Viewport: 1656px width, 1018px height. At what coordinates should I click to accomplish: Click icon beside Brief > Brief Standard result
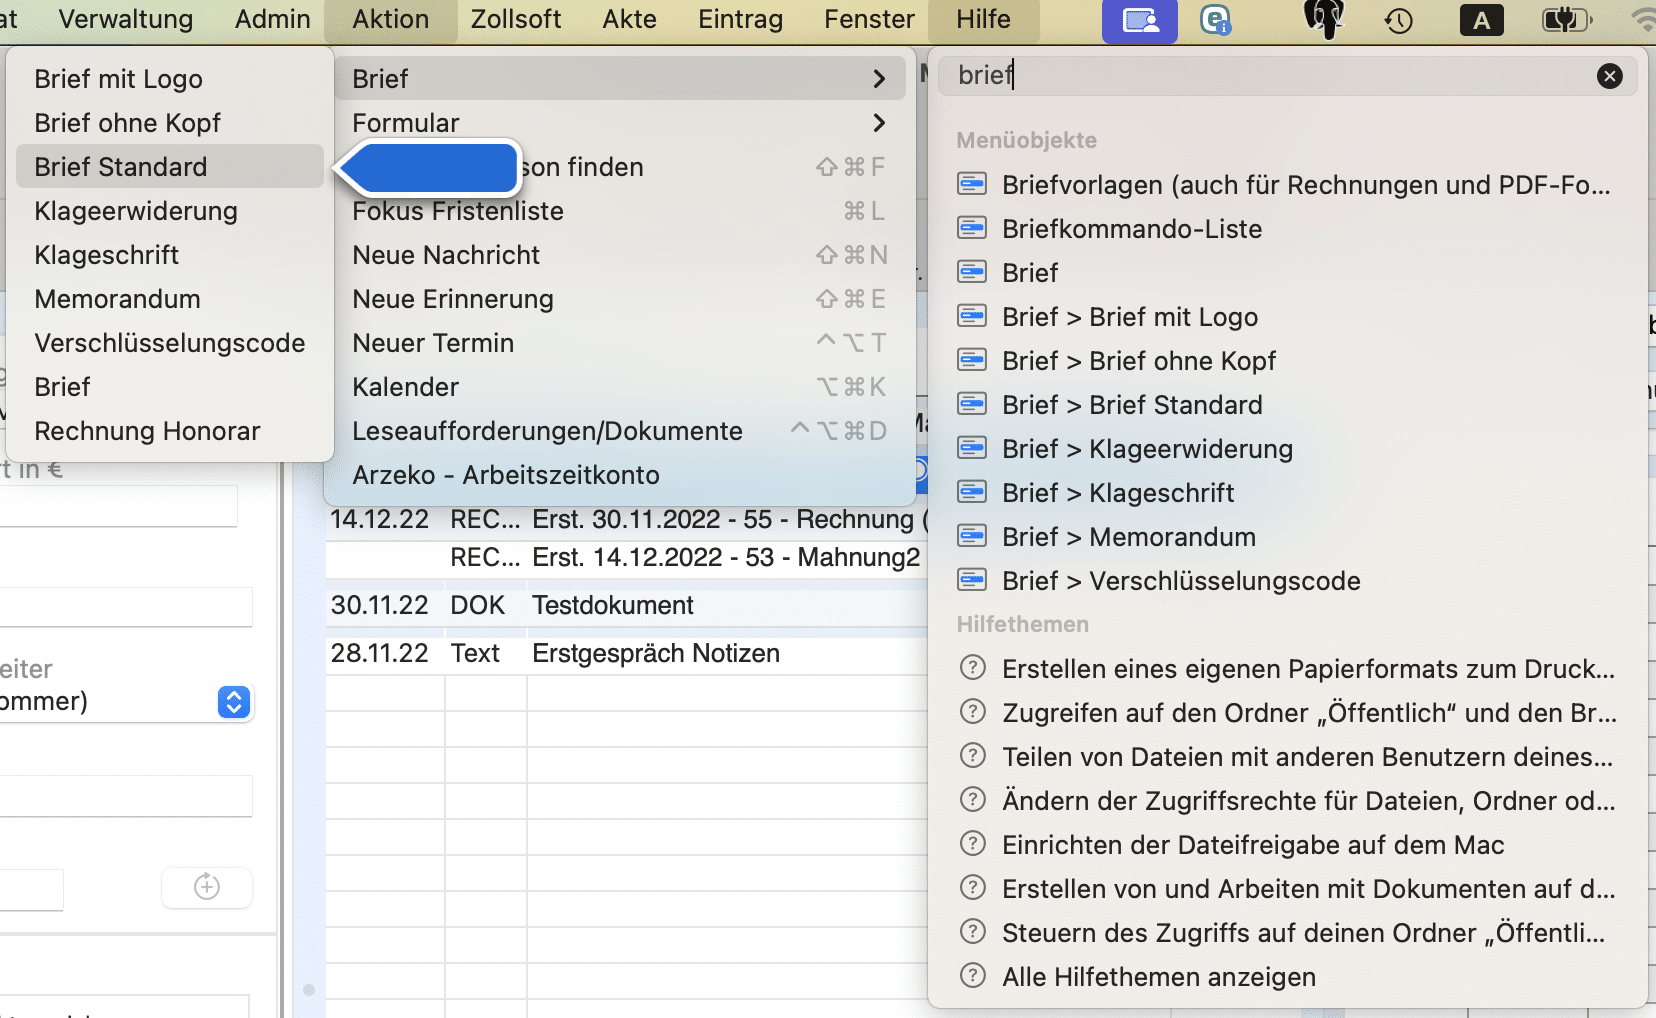972,404
